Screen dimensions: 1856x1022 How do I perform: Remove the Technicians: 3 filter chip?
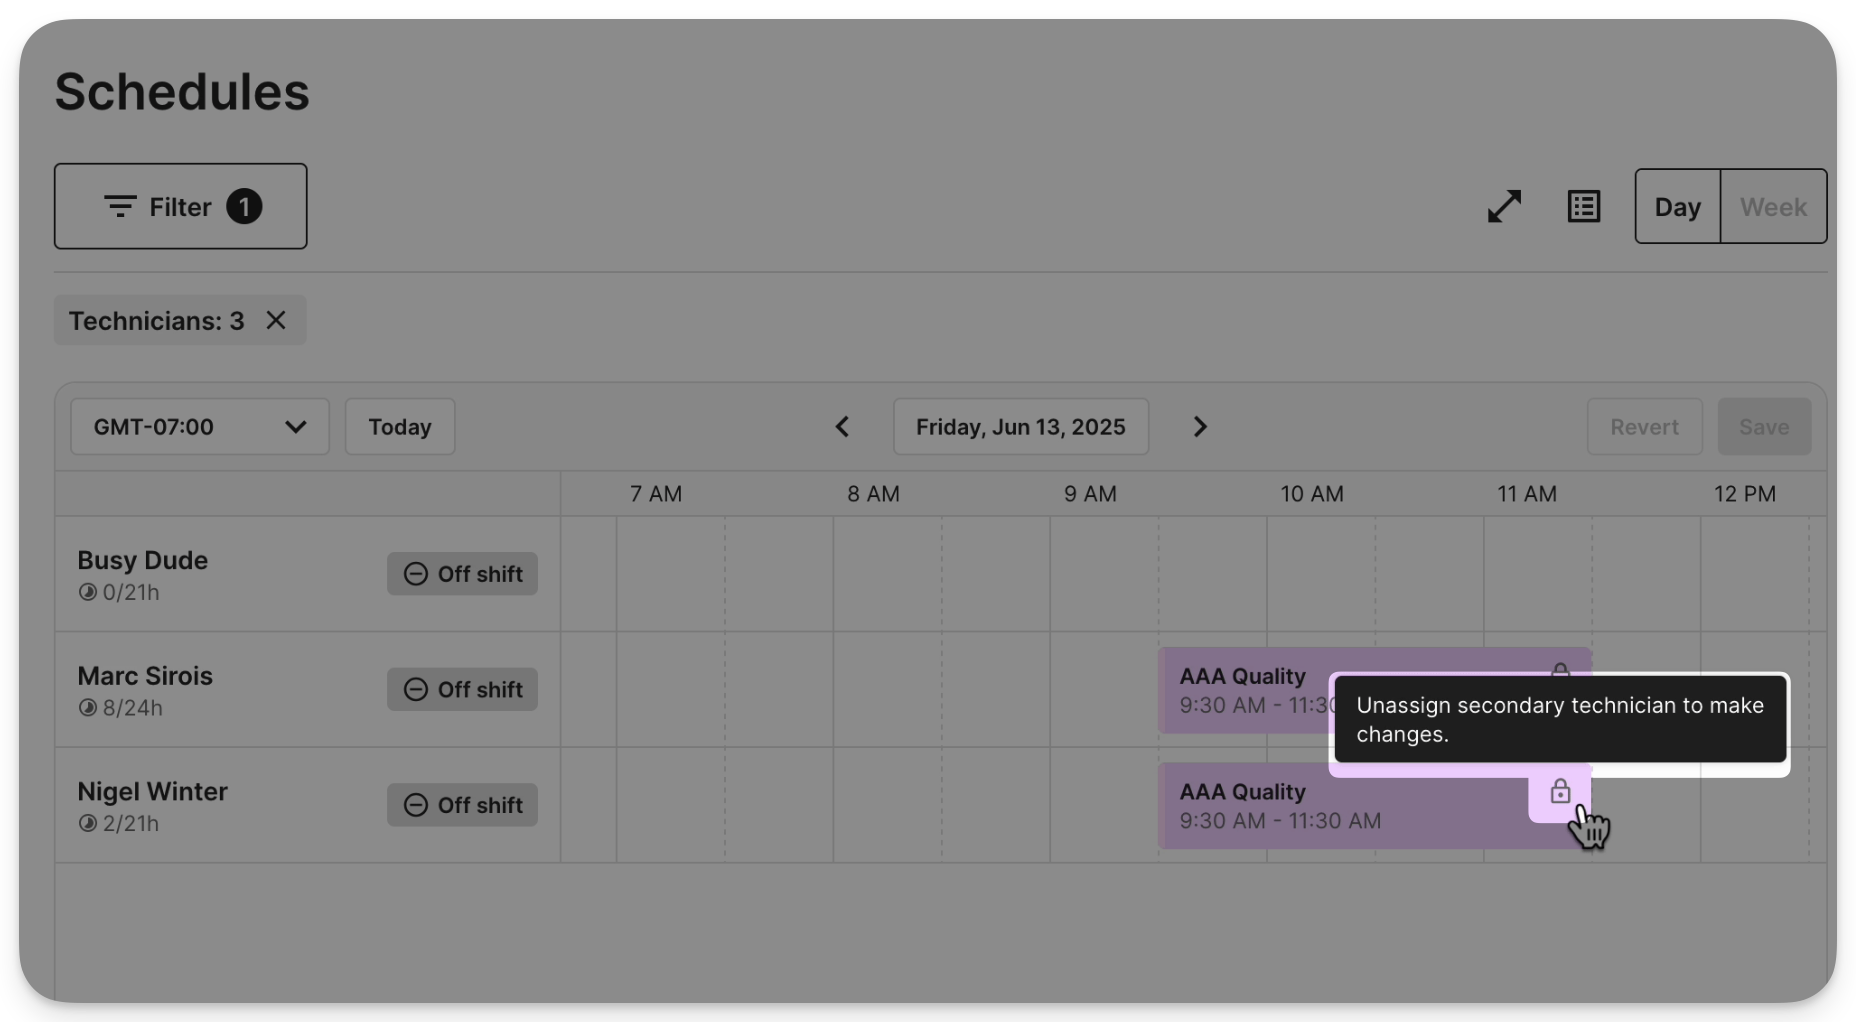pos(276,320)
